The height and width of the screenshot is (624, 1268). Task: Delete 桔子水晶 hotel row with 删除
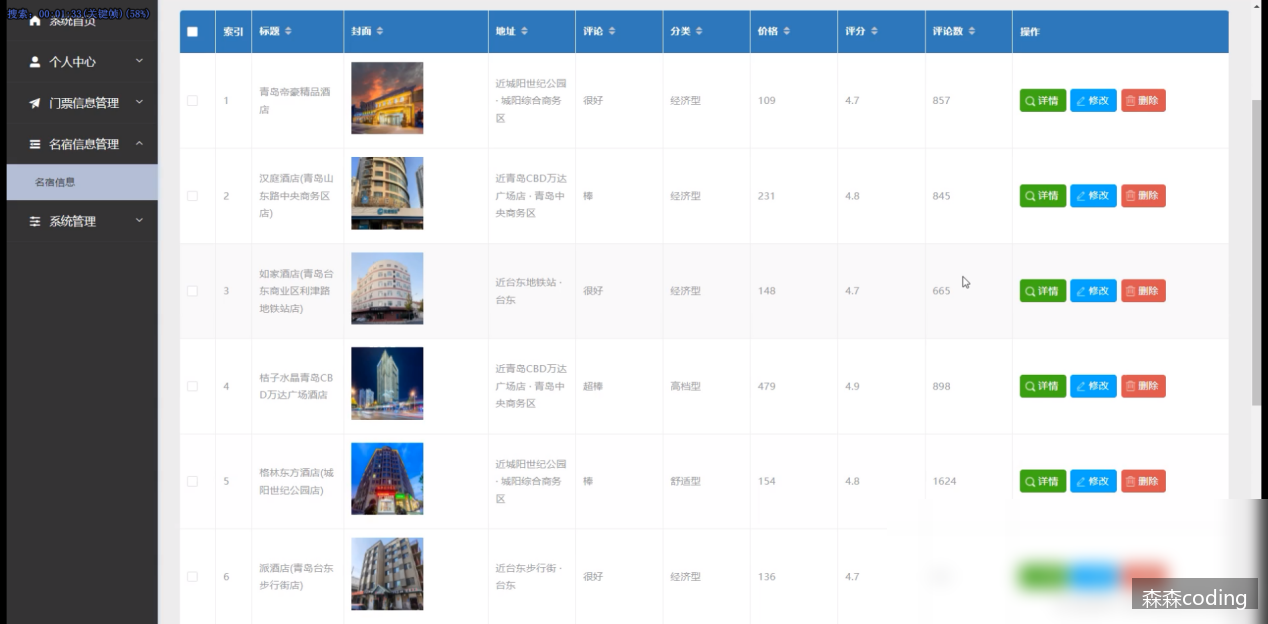(1143, 386)
